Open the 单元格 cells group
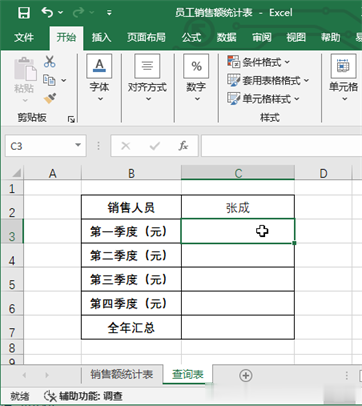Viewport: 362px width, 406px height. (x=344, y=78)
